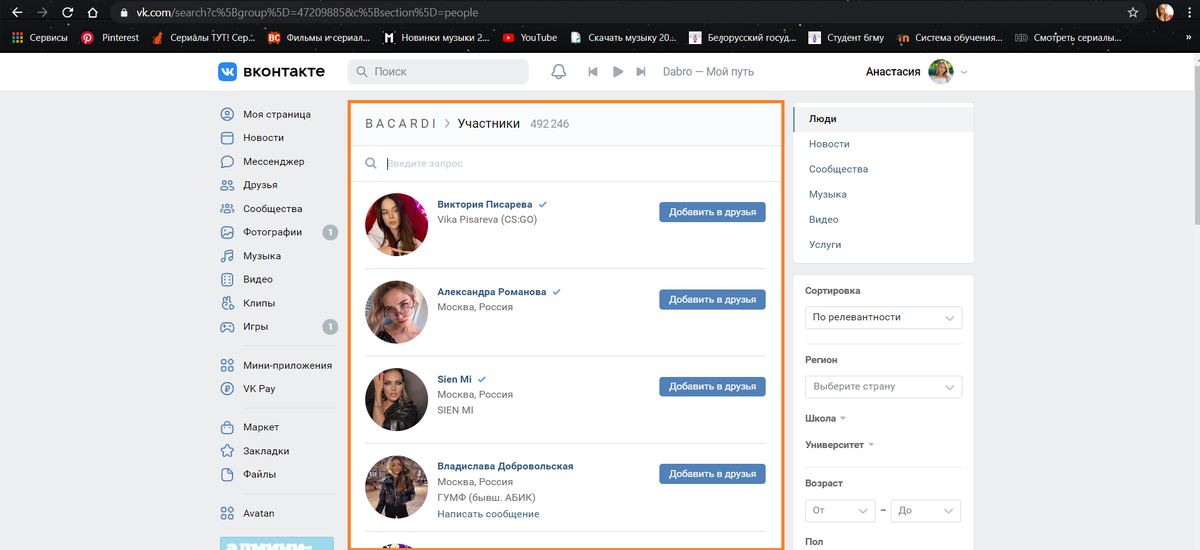Viewport: 1200px width, 550px height.
Task: Focus the VK top search field
Action: (x=438, y=72)
